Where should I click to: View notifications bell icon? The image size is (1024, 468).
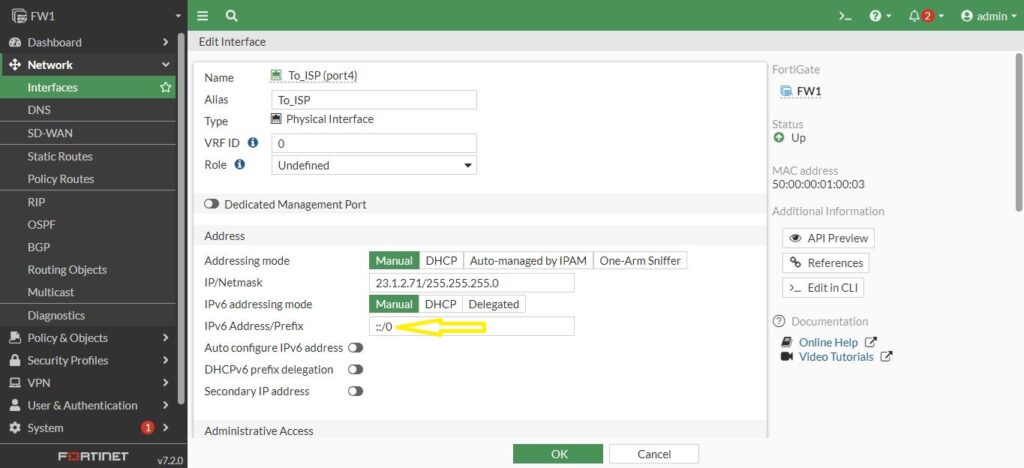(920, 16)
